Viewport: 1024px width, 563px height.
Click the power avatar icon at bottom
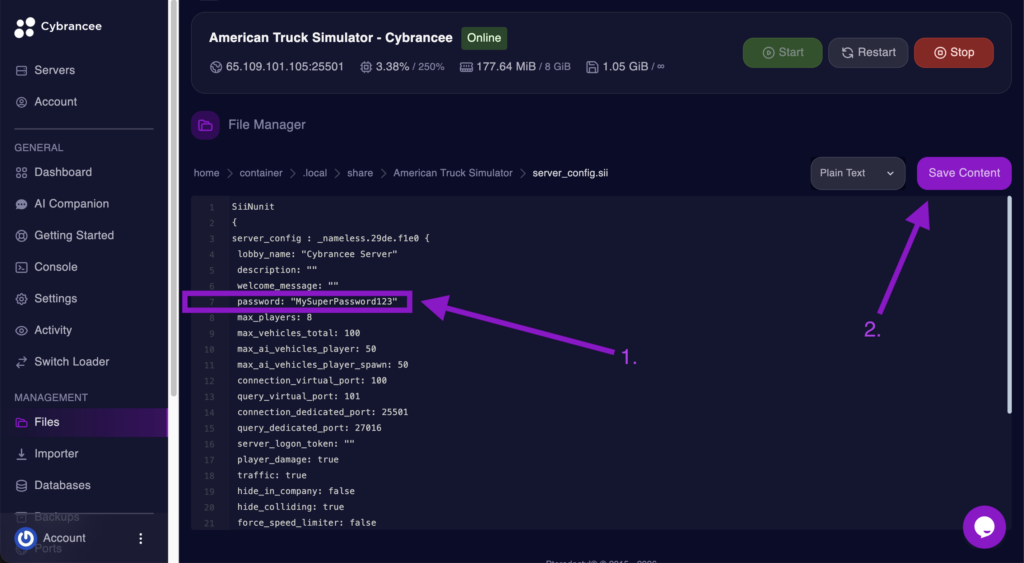25,538
